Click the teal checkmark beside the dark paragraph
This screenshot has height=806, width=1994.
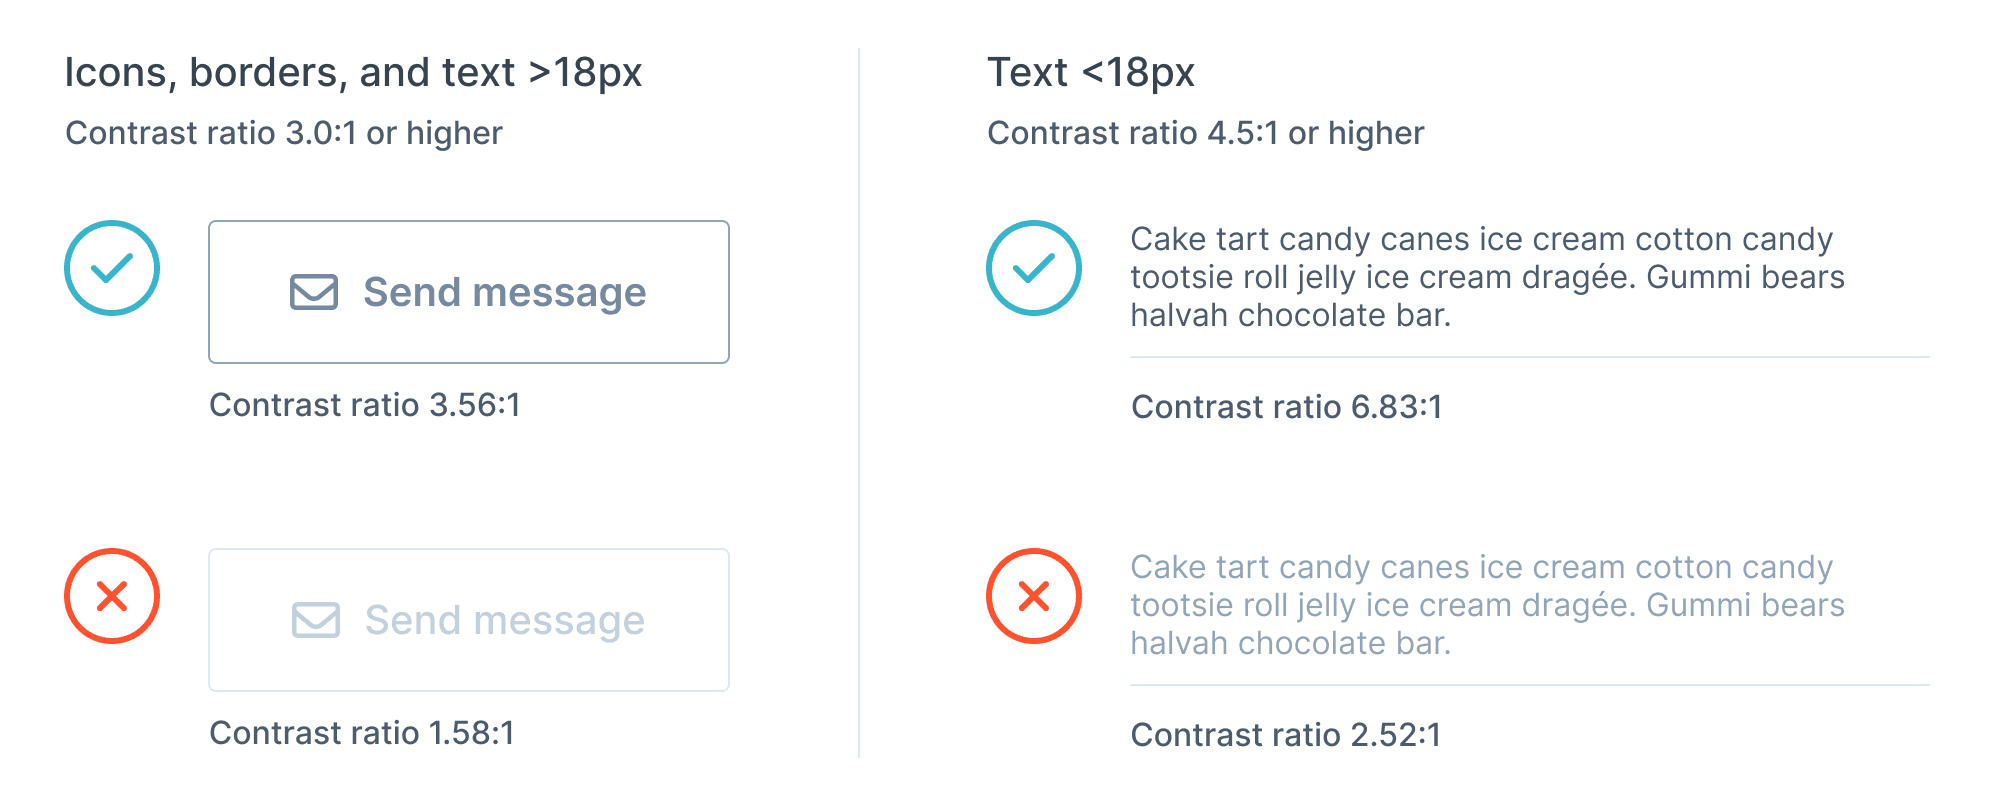tap(1034, 268)
